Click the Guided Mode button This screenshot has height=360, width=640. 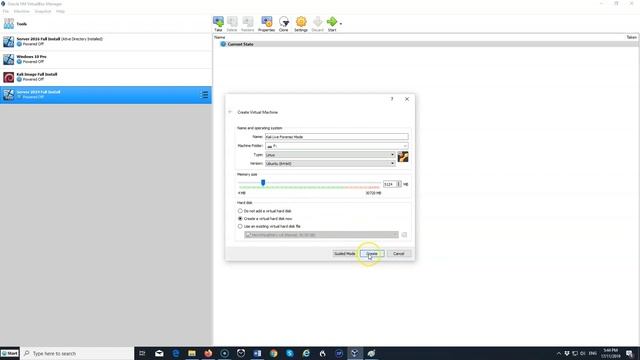[344, 253]
